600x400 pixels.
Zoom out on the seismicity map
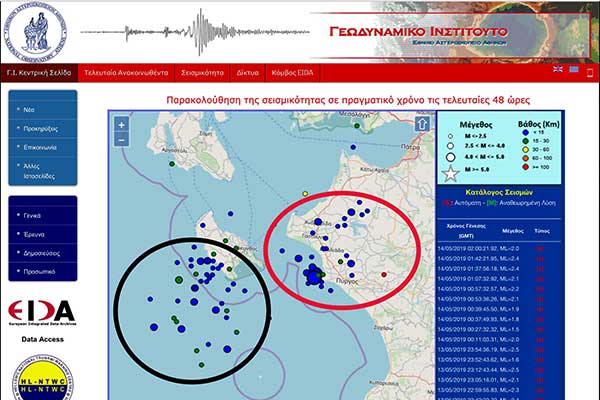tap(121, 140)
